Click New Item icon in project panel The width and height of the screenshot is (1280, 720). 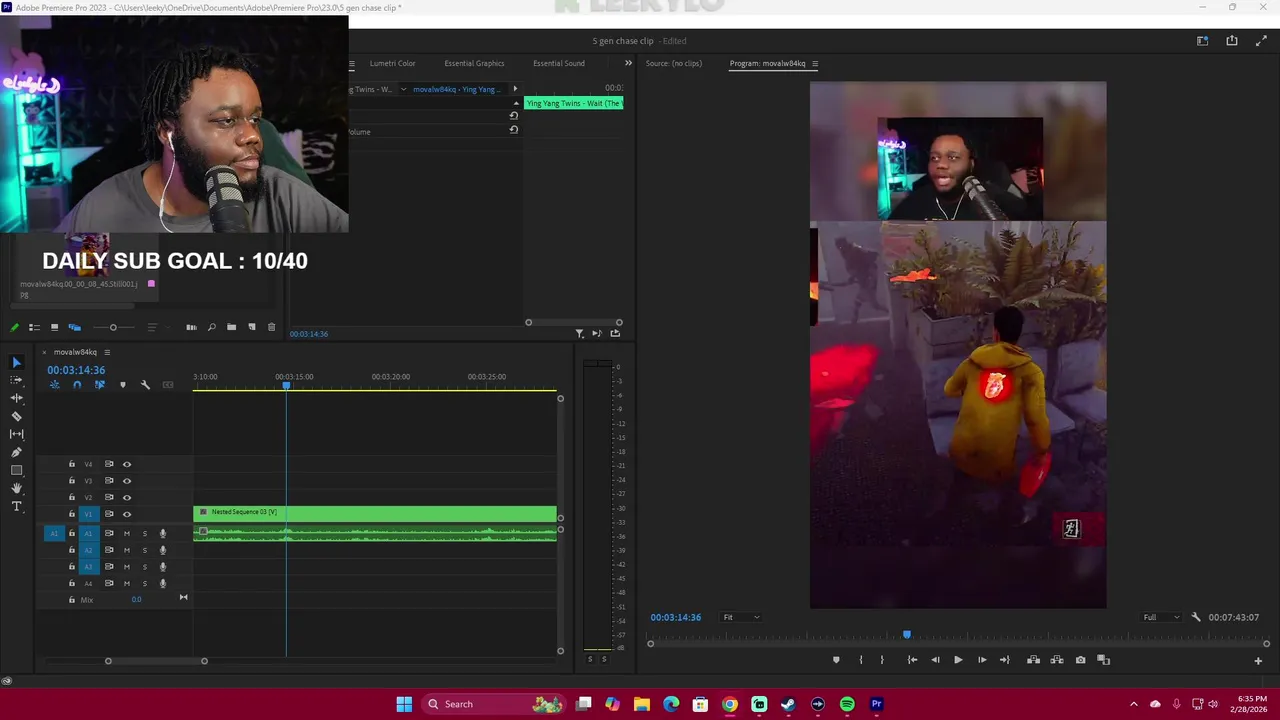pyautogui.click(x=251, y=327)
